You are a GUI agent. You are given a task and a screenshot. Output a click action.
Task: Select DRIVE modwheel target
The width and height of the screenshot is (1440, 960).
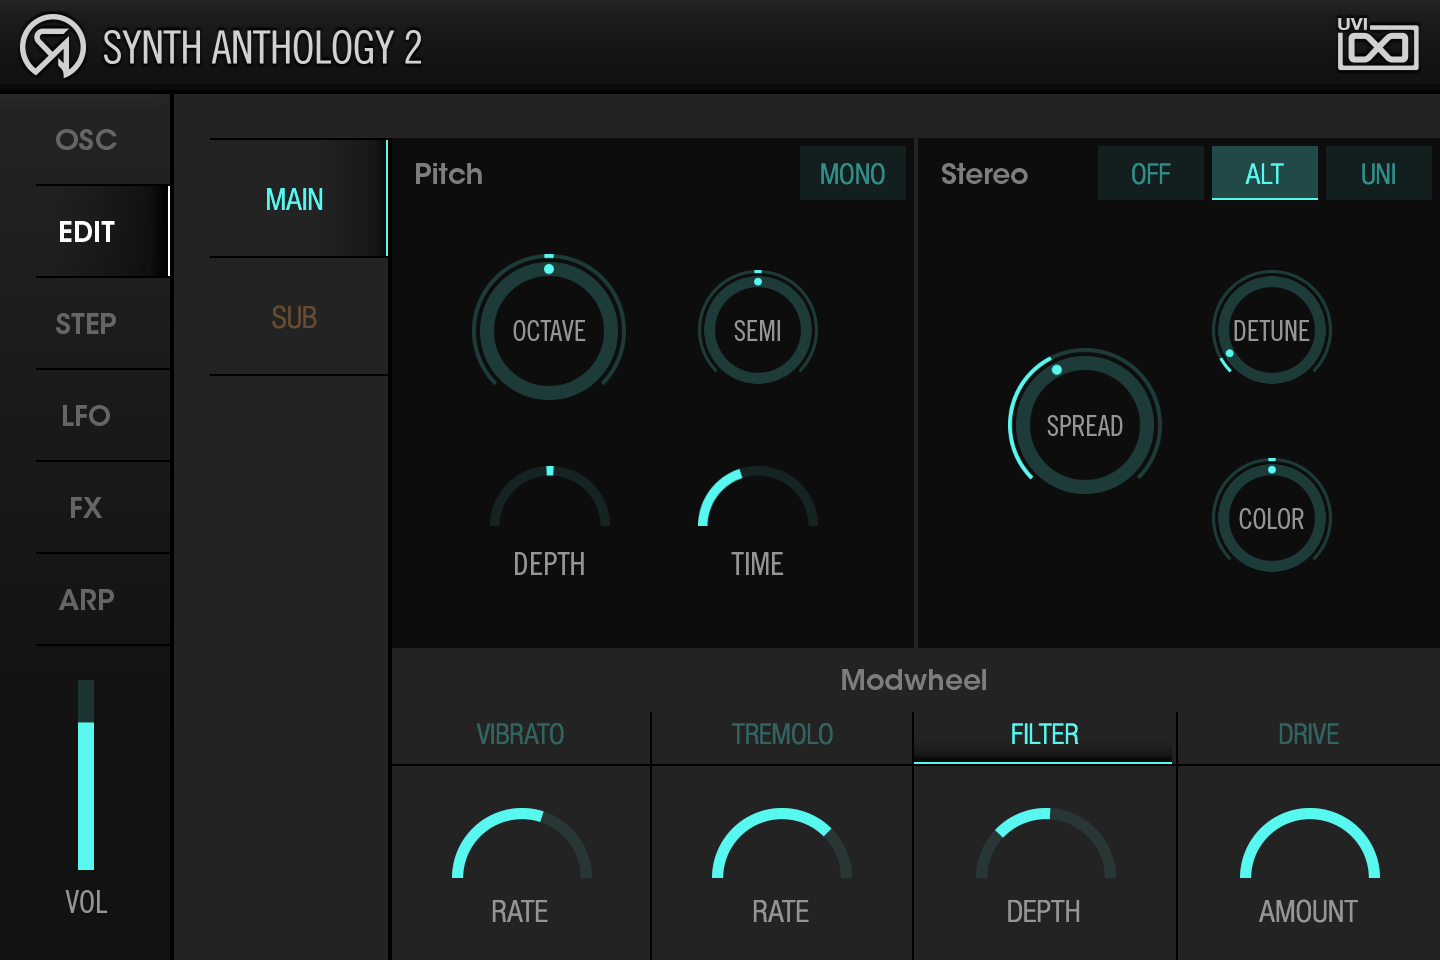1308,735
